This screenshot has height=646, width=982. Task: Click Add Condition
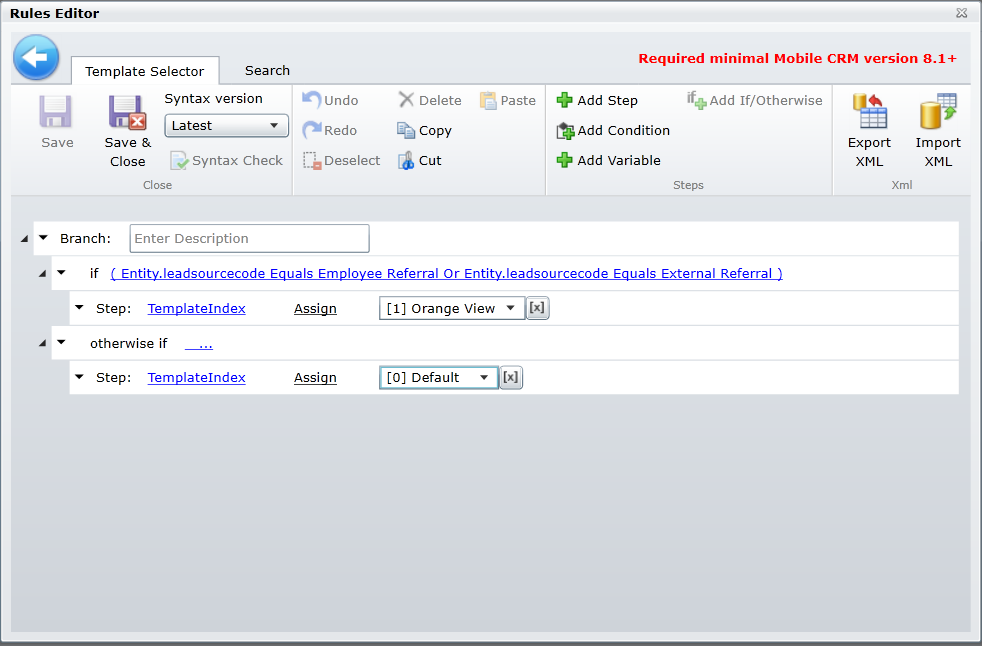point(613,130)
